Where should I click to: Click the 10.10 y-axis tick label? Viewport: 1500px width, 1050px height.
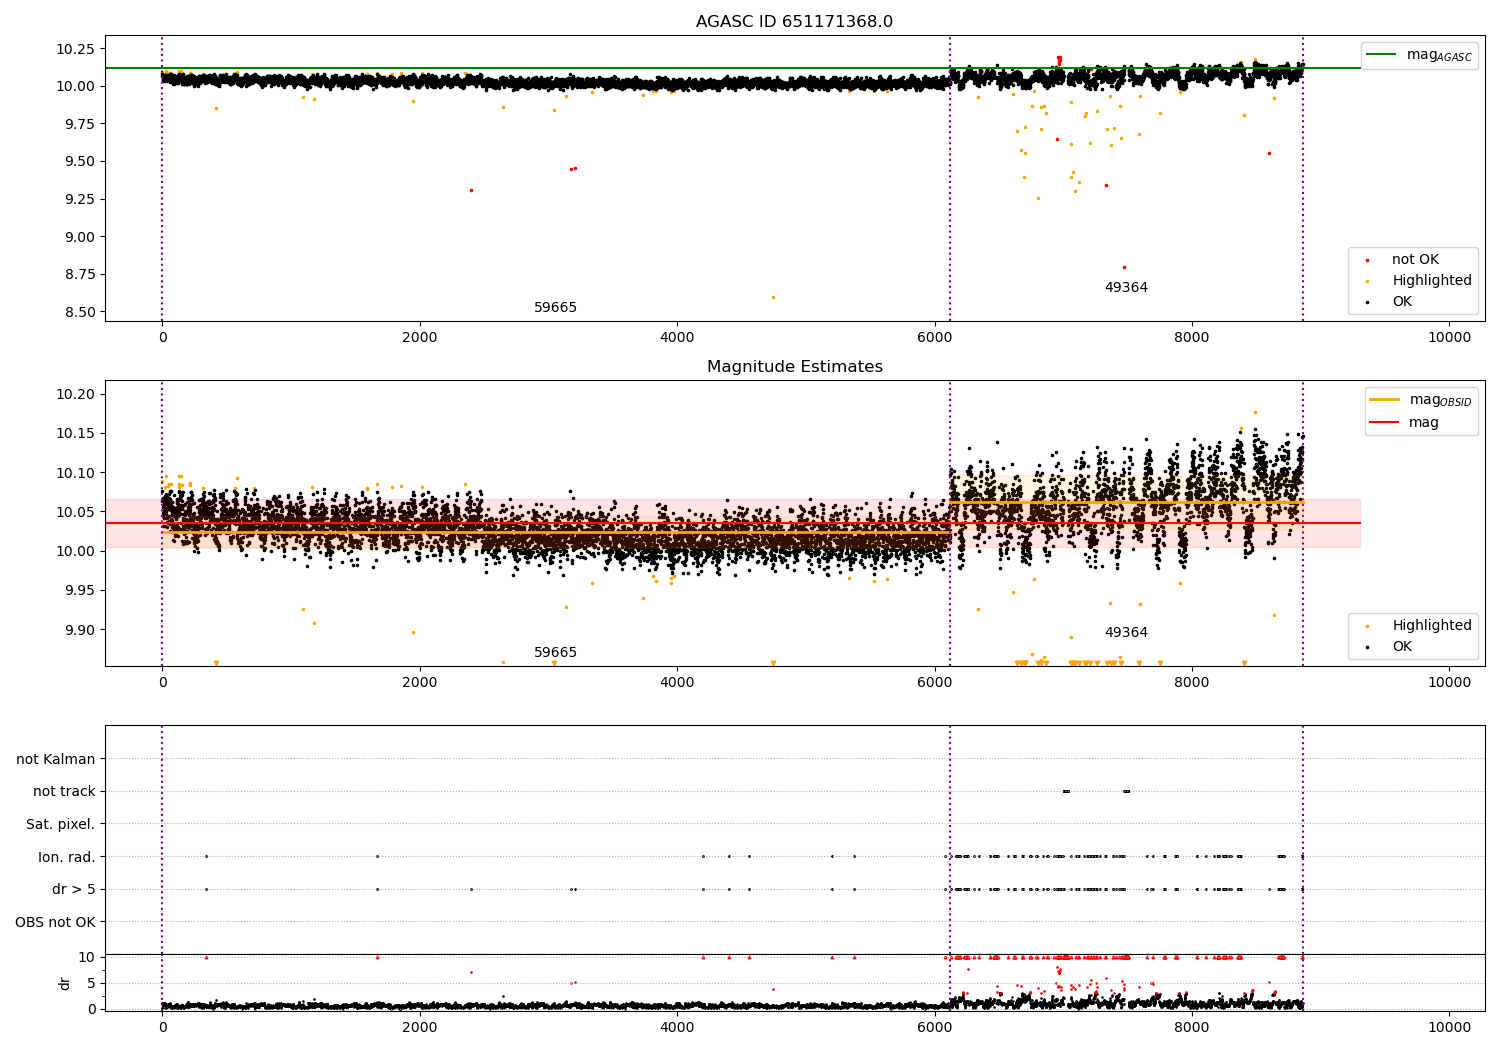(x=75, y=473)
